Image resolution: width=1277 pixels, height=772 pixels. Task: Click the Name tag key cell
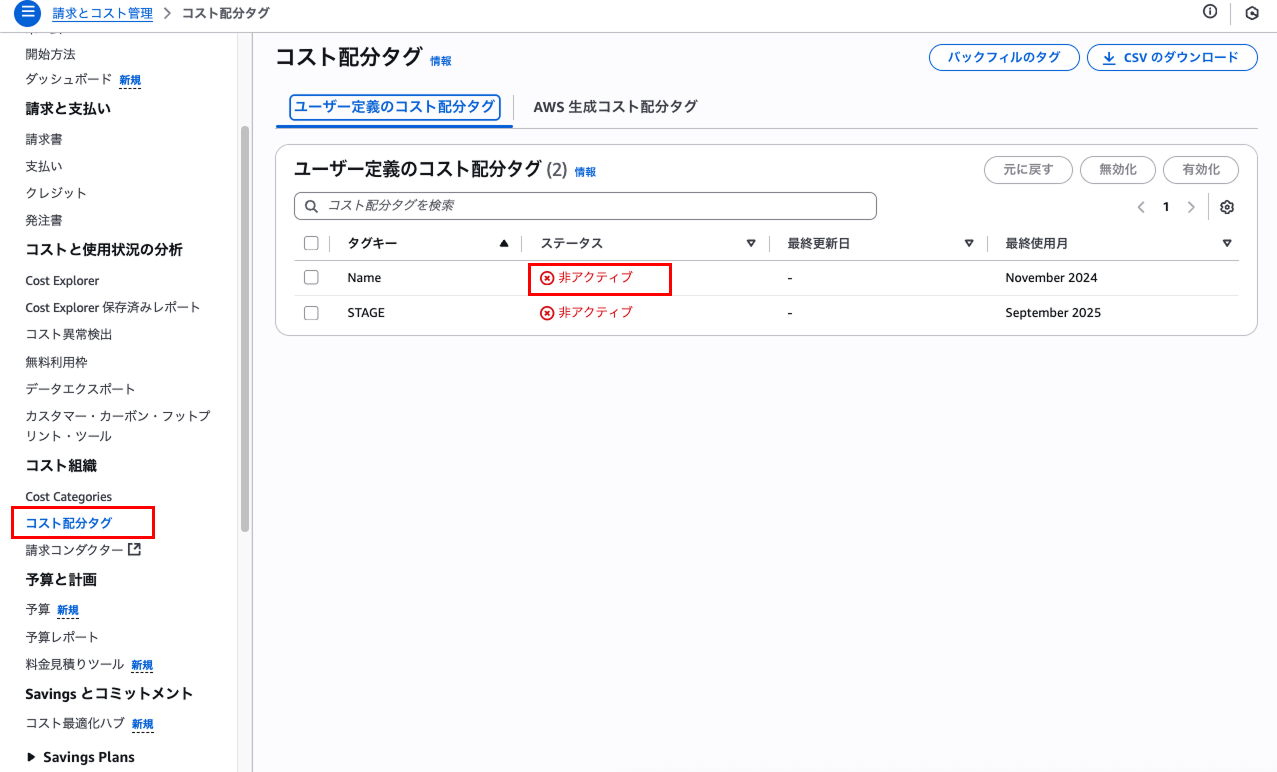[x=364, y=278]
